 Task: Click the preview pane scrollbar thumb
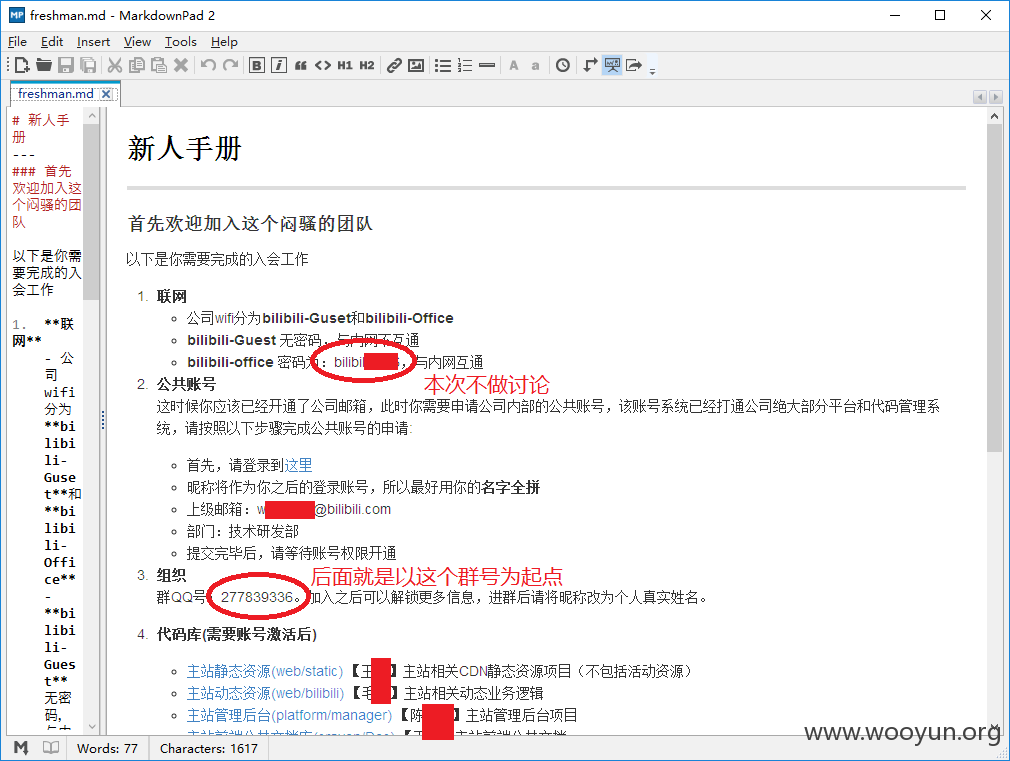point(995,288)
